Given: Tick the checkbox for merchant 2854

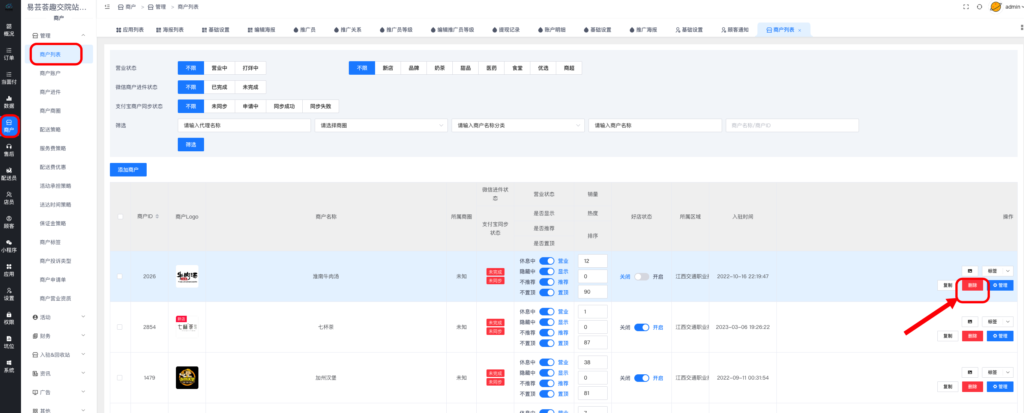Looking at the screenshot, I should [120, 327].
